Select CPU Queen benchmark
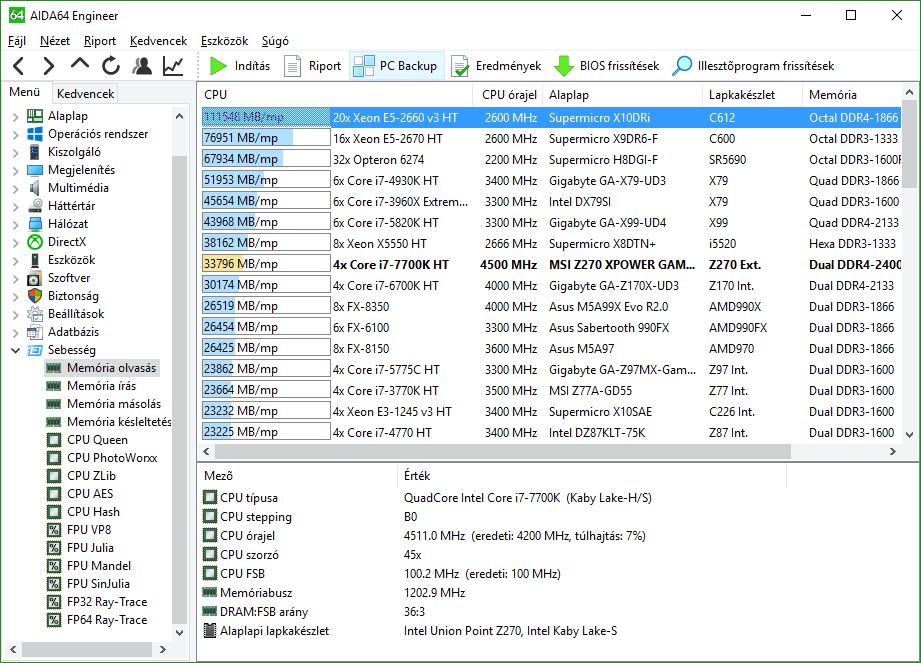921x663 pixels. 97,440
